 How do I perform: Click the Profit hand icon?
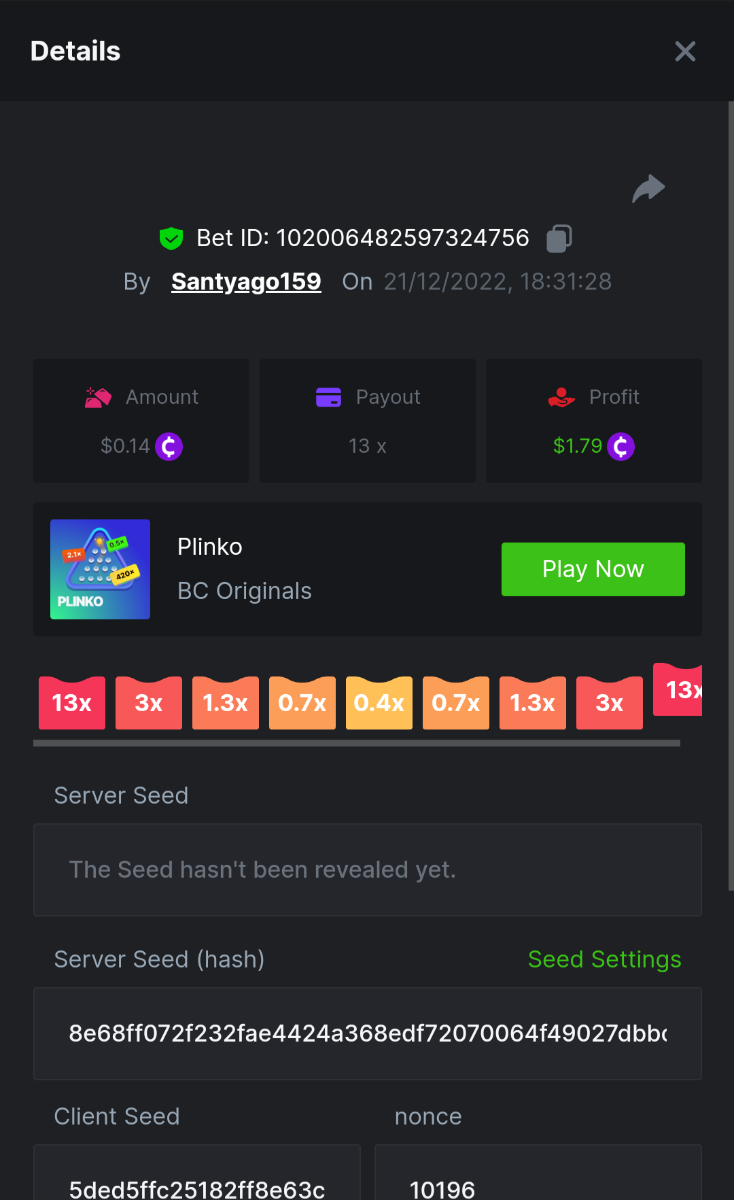pyautogui.click(x=562, y=397)
